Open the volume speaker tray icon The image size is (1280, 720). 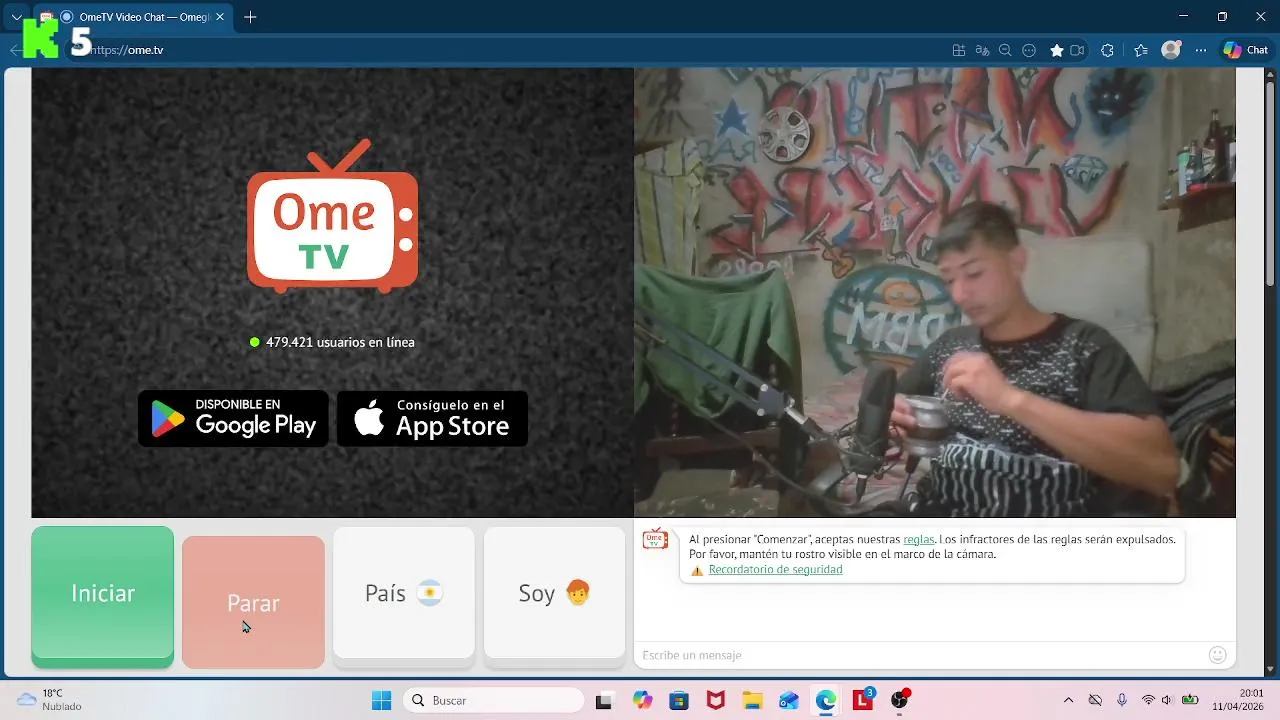1166,701
